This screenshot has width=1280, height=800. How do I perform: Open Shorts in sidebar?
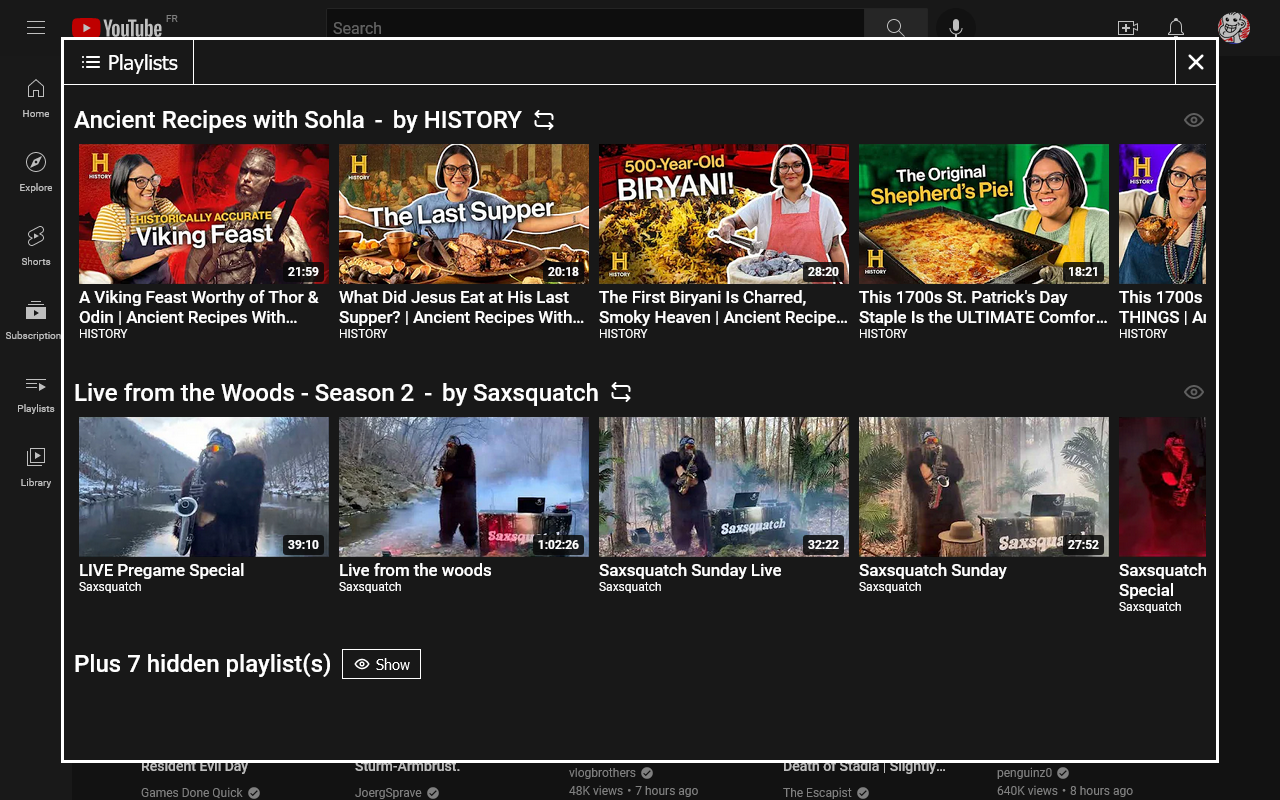pyautogui.click(x=36, y=246)
